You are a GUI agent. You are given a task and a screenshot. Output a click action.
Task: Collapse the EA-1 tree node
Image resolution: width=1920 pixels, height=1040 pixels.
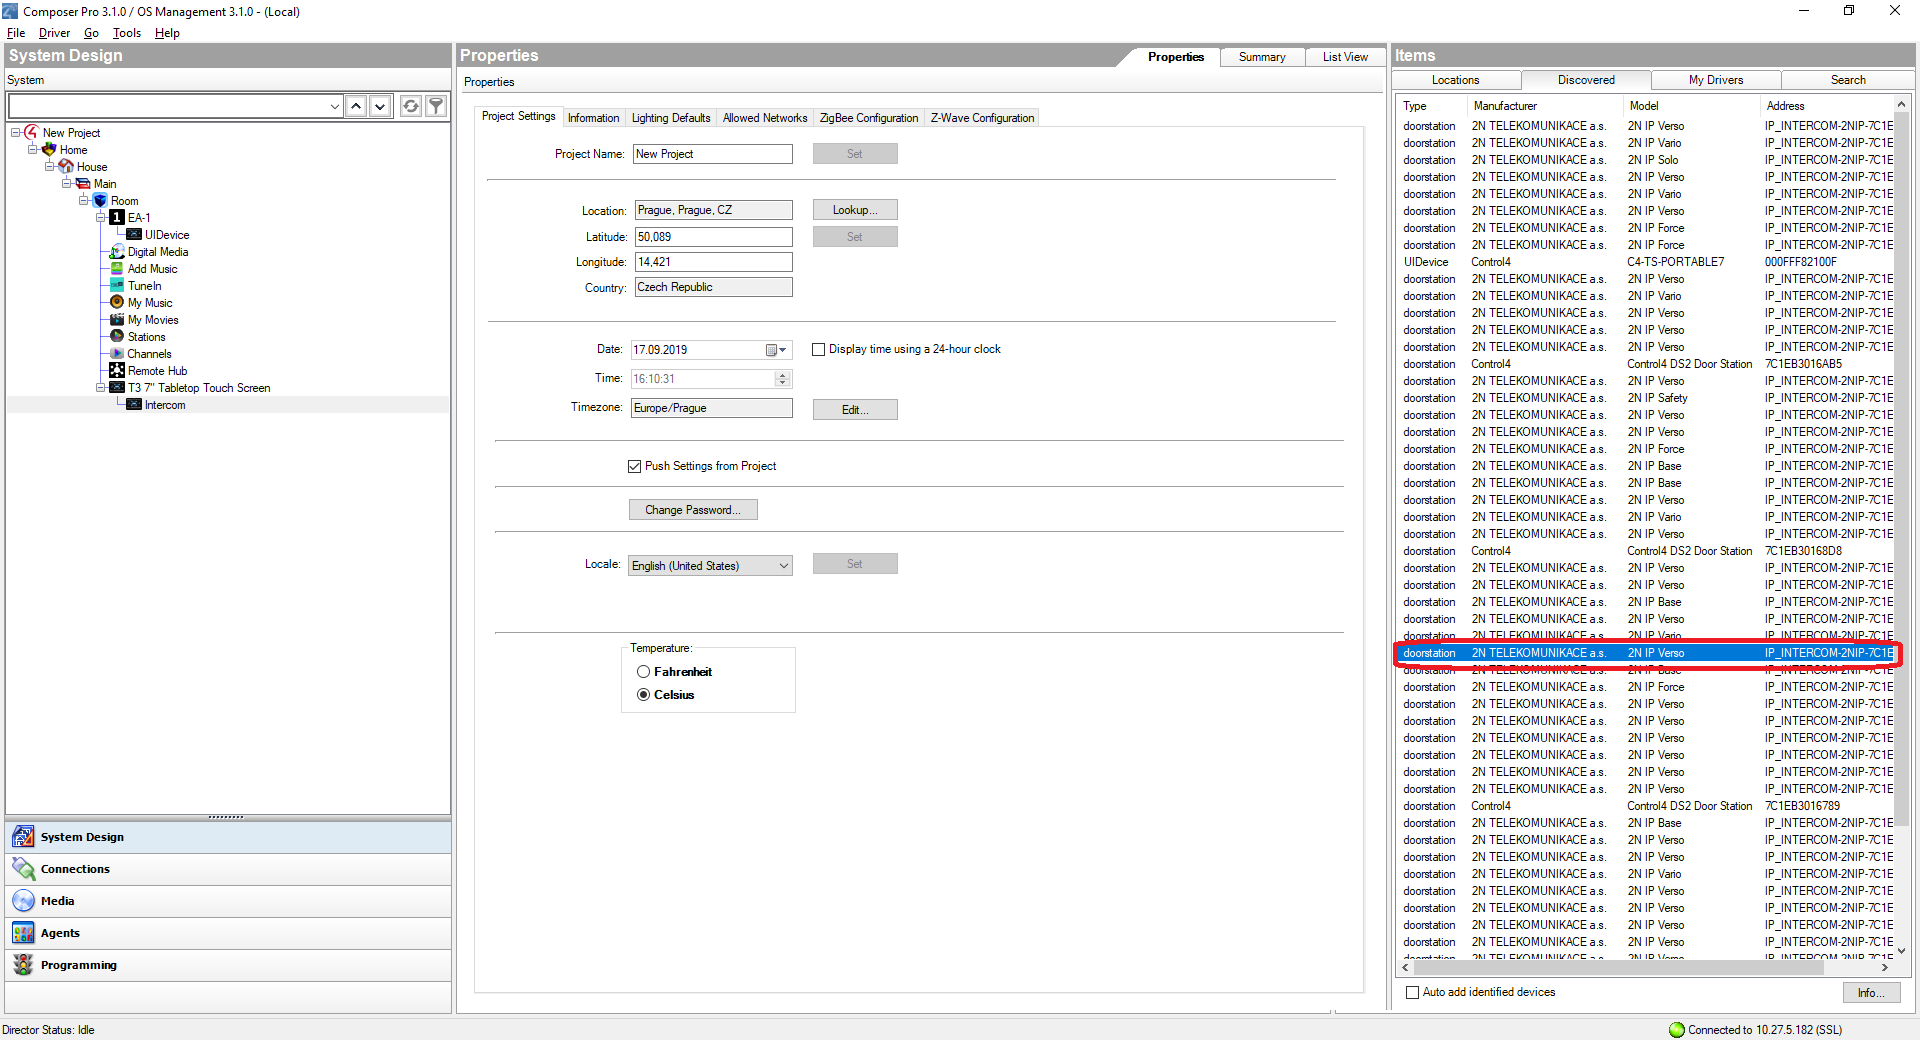100,218
